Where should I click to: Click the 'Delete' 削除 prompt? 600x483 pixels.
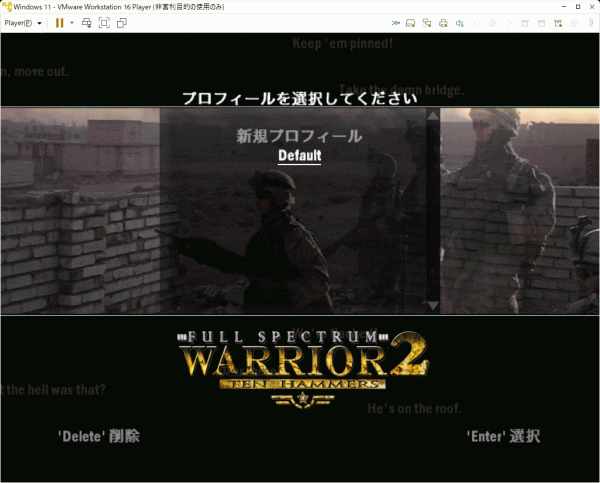click(x=99, y=436)
